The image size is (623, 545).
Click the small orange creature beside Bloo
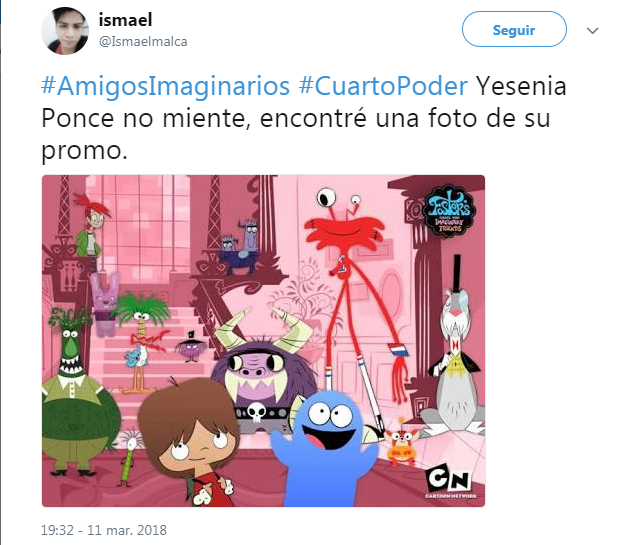point(401,445)
